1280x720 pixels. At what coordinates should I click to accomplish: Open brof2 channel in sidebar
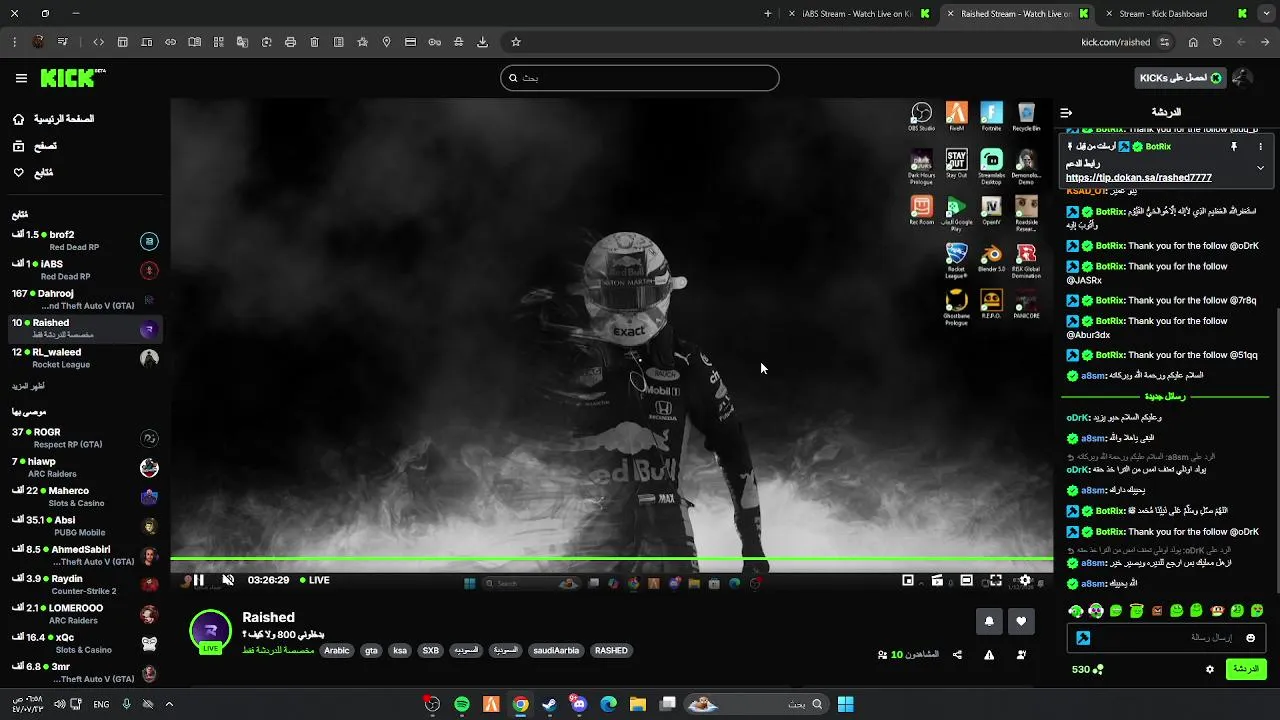83,241
